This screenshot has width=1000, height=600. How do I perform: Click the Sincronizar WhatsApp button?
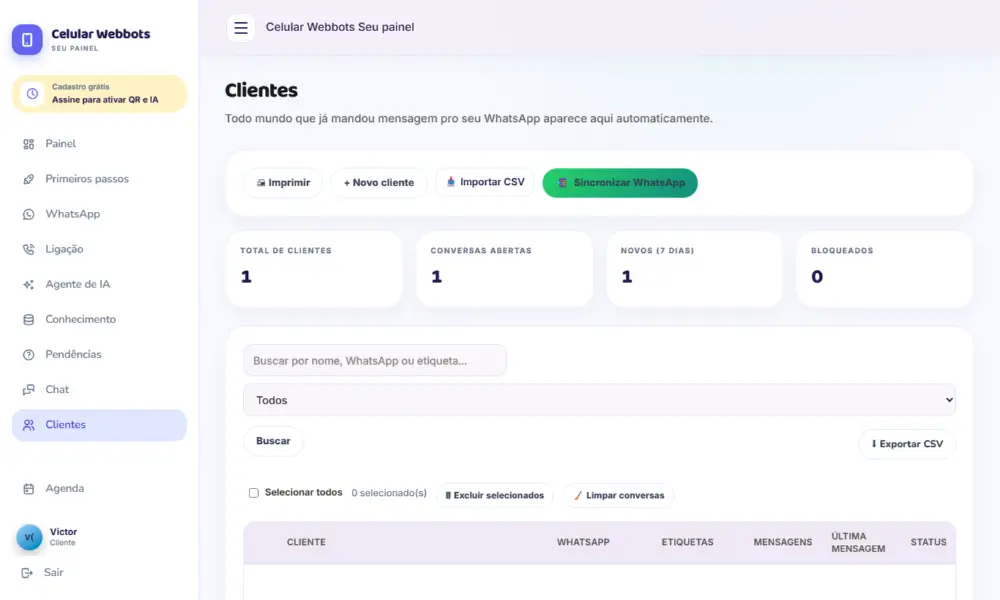tap(620, 183)
